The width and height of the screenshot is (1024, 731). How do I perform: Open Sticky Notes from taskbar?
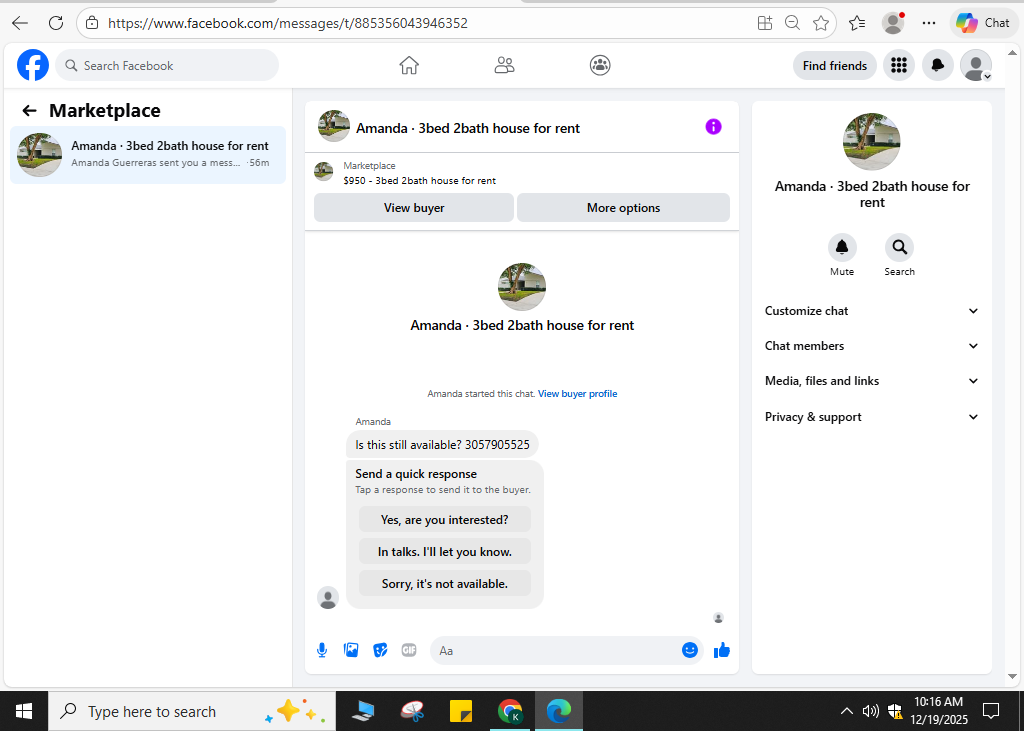(461, 711)
